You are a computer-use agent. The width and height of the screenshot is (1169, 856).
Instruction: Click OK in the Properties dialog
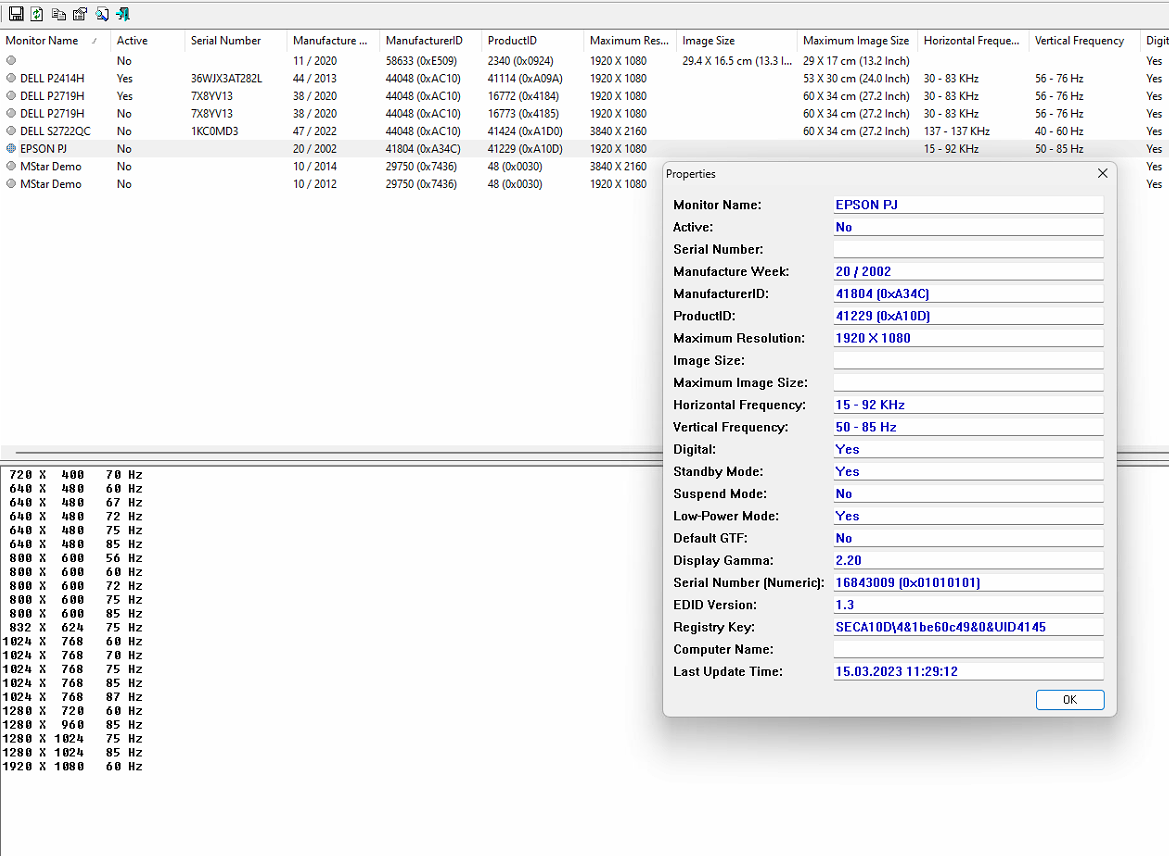[x=1070, y=699]
